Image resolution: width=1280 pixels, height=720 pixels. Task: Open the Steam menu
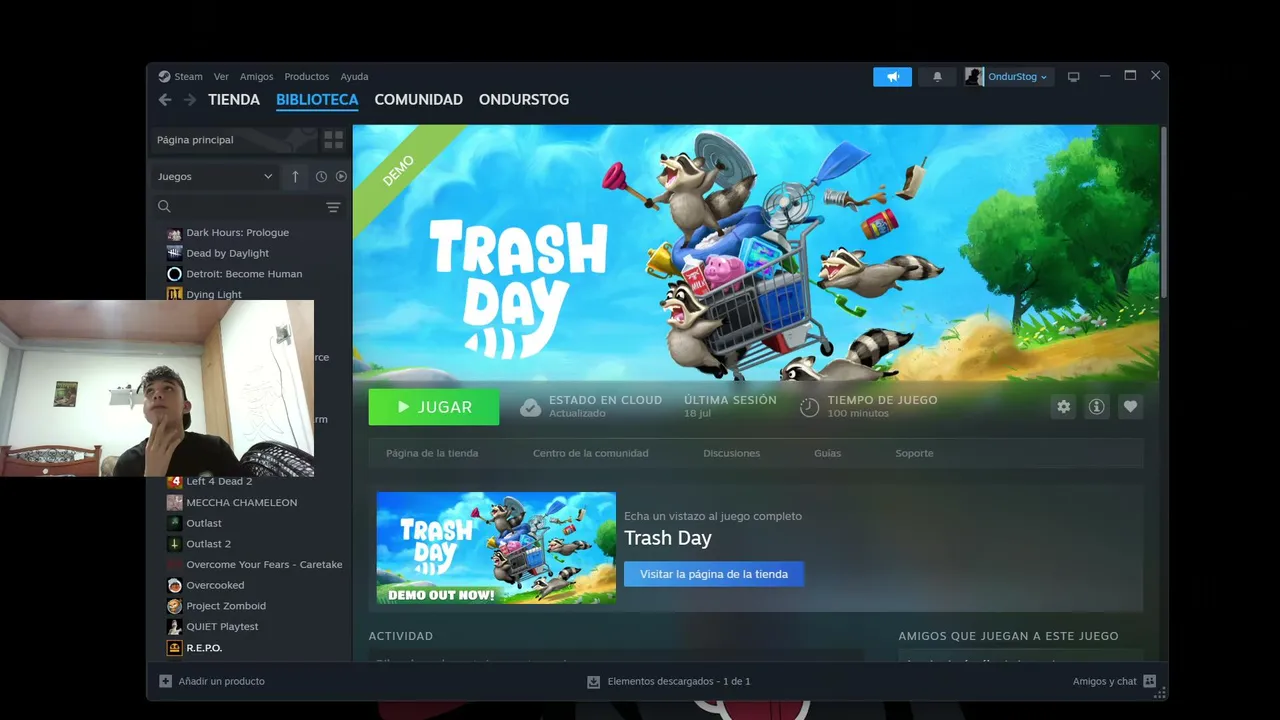(188, 77)
